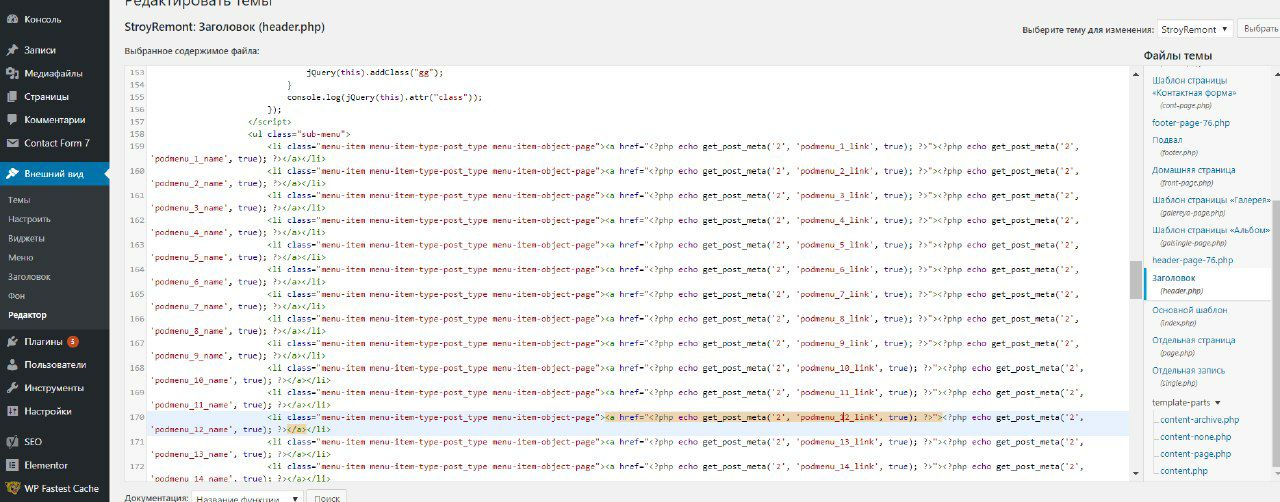1280x502 pixels.
Task: Click the Пользователи user icon
Action: tap(11, 364)
